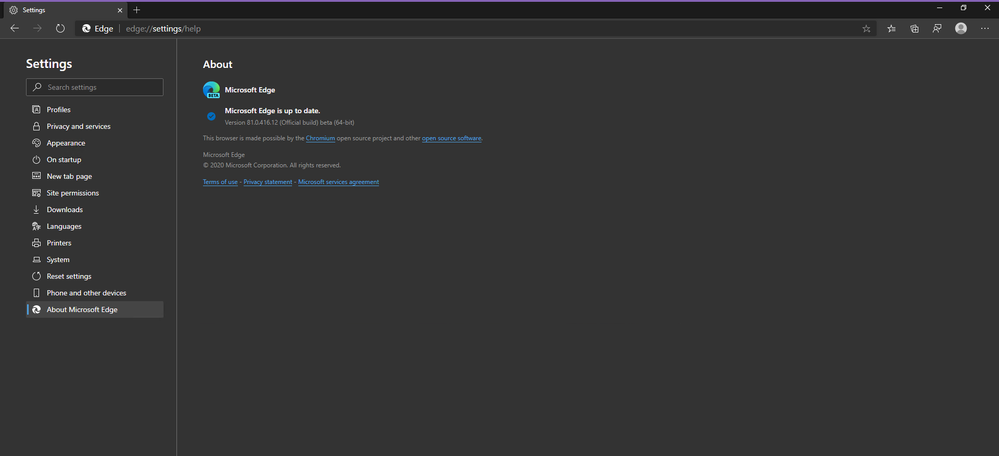The image size is (999, 456).
Task: Click the blue up-to-date checkmark icon
Action: click(x=212, y=116)
